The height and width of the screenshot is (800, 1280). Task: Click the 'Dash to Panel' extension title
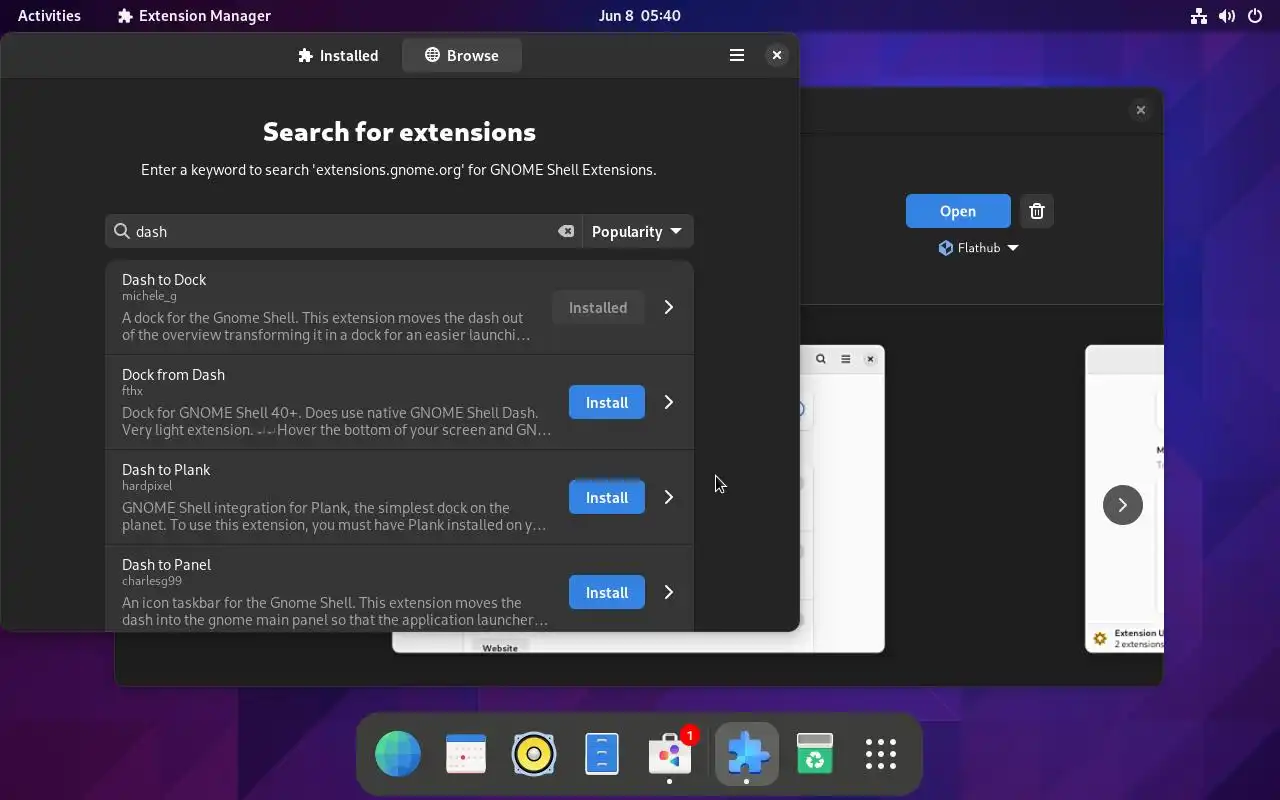pyautogui.click(x=166, y=564)
